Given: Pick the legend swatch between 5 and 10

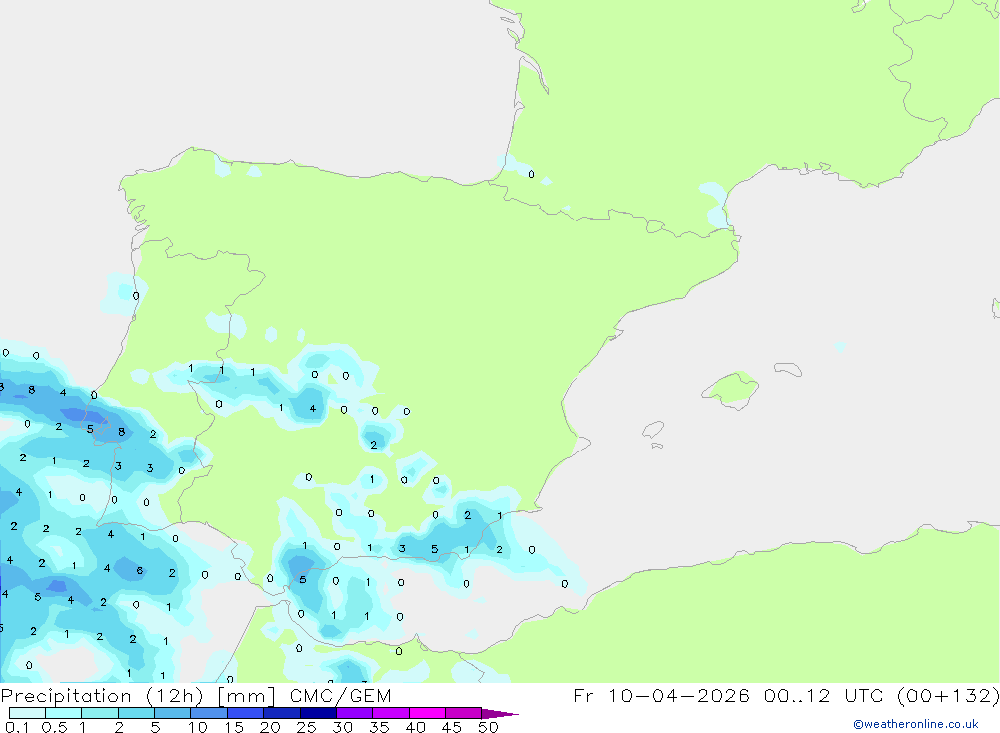Looking at the screenshot, I should click(x=173, y=713).
